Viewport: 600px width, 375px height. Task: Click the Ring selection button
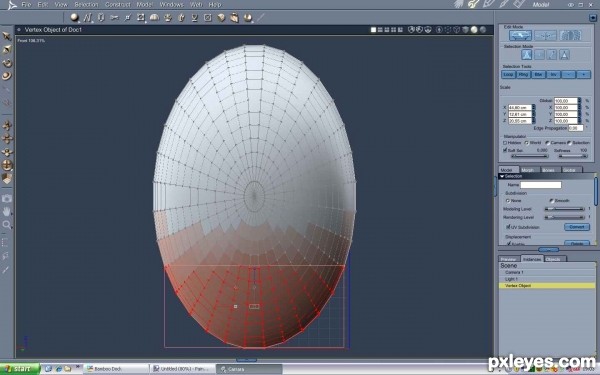pyautogui.click(x=523, y=75)
